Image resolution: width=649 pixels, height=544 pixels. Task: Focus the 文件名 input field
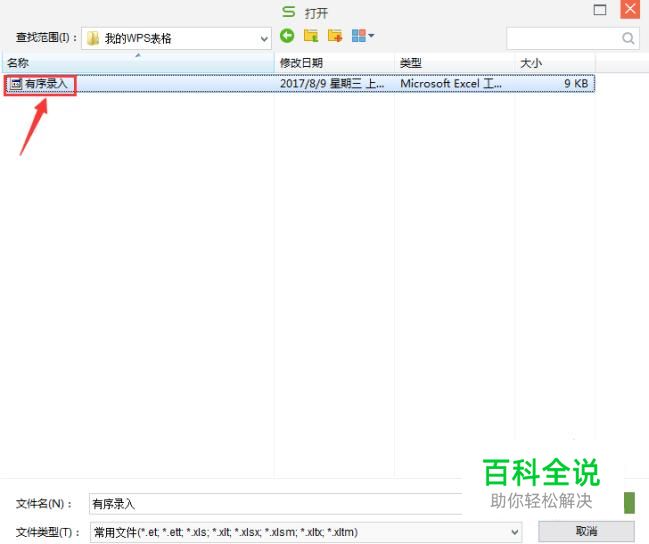pyautogui.click(x=276, y=504)
